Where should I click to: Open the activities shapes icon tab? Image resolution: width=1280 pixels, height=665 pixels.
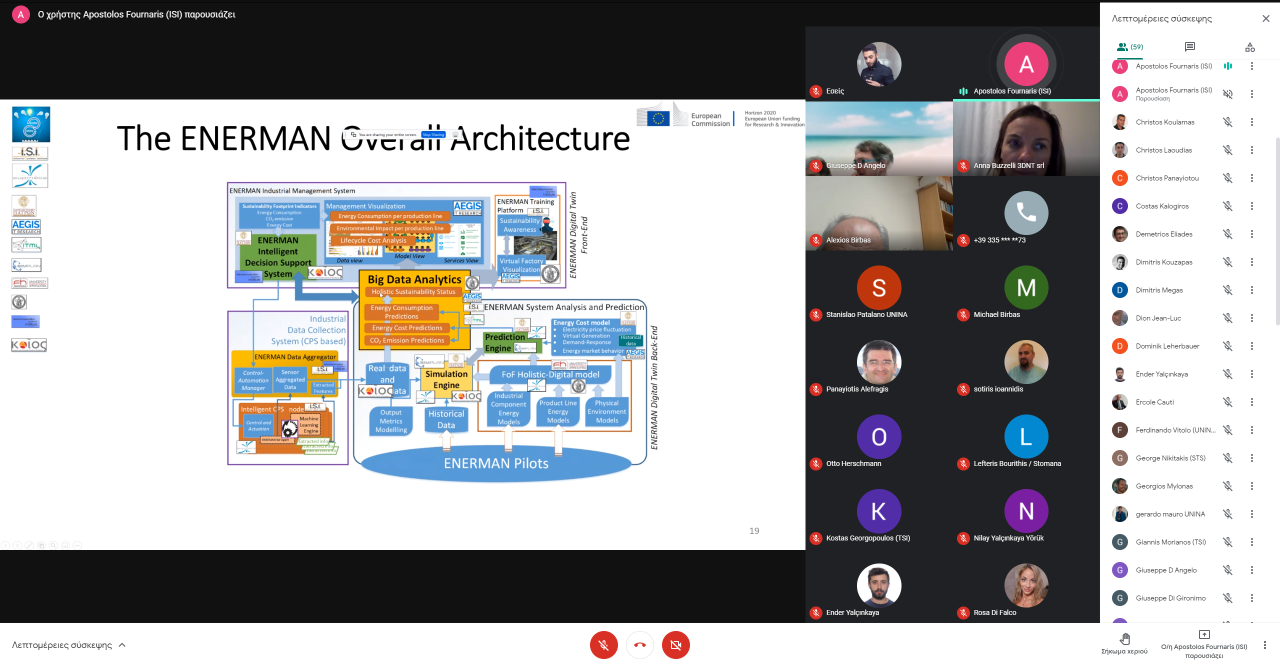point(1249,47)
